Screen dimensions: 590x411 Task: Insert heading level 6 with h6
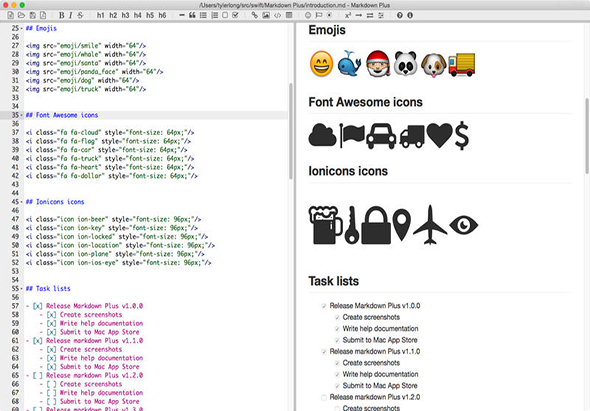point(162,15)
